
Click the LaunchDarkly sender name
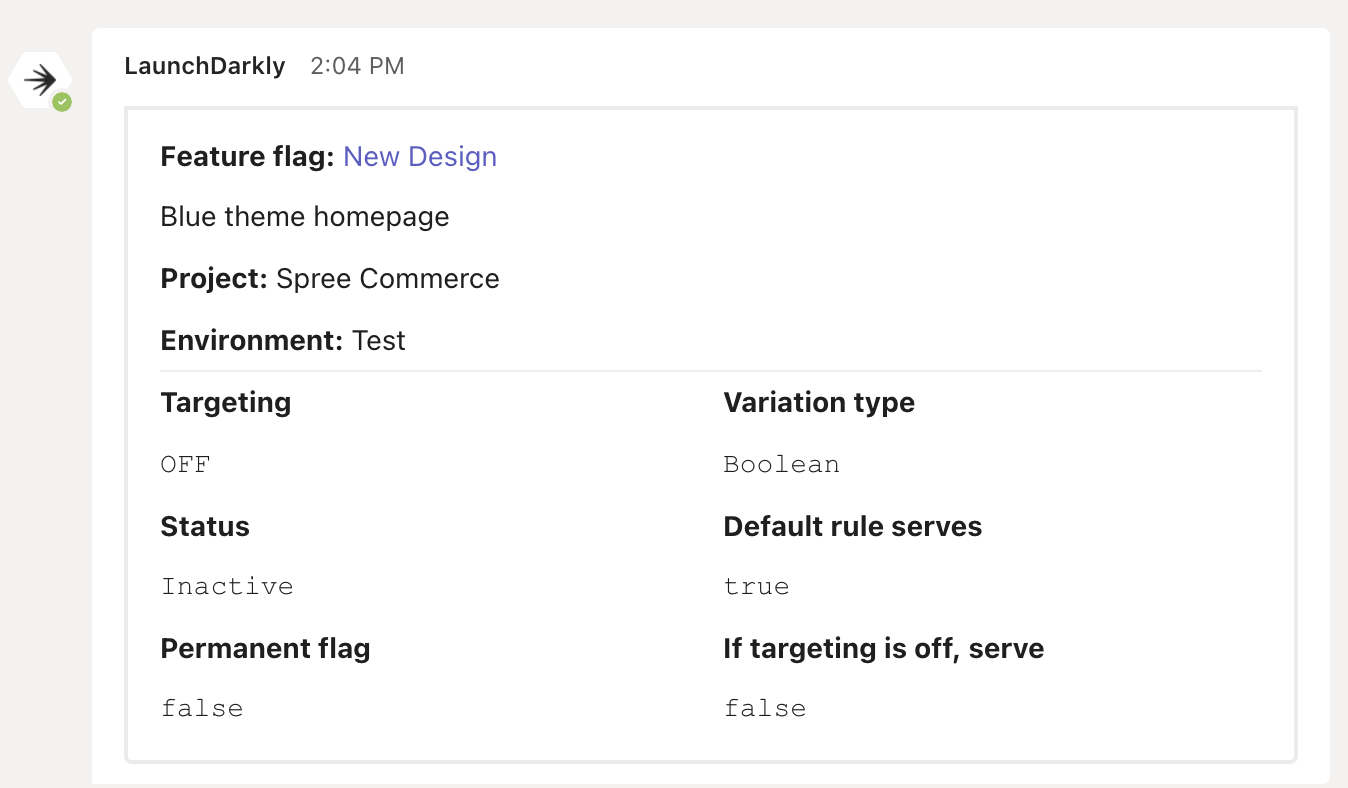coord(204,65)
